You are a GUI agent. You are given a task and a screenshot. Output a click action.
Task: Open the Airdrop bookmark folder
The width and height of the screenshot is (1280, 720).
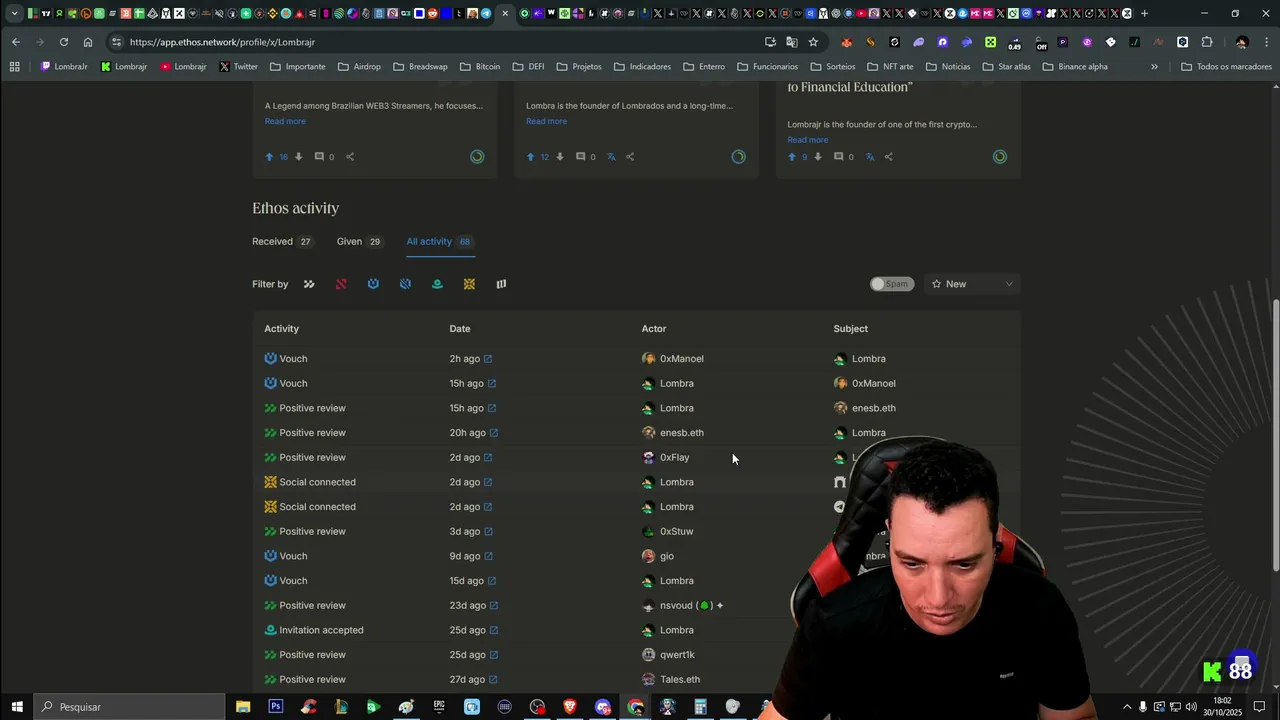point(359,67)
